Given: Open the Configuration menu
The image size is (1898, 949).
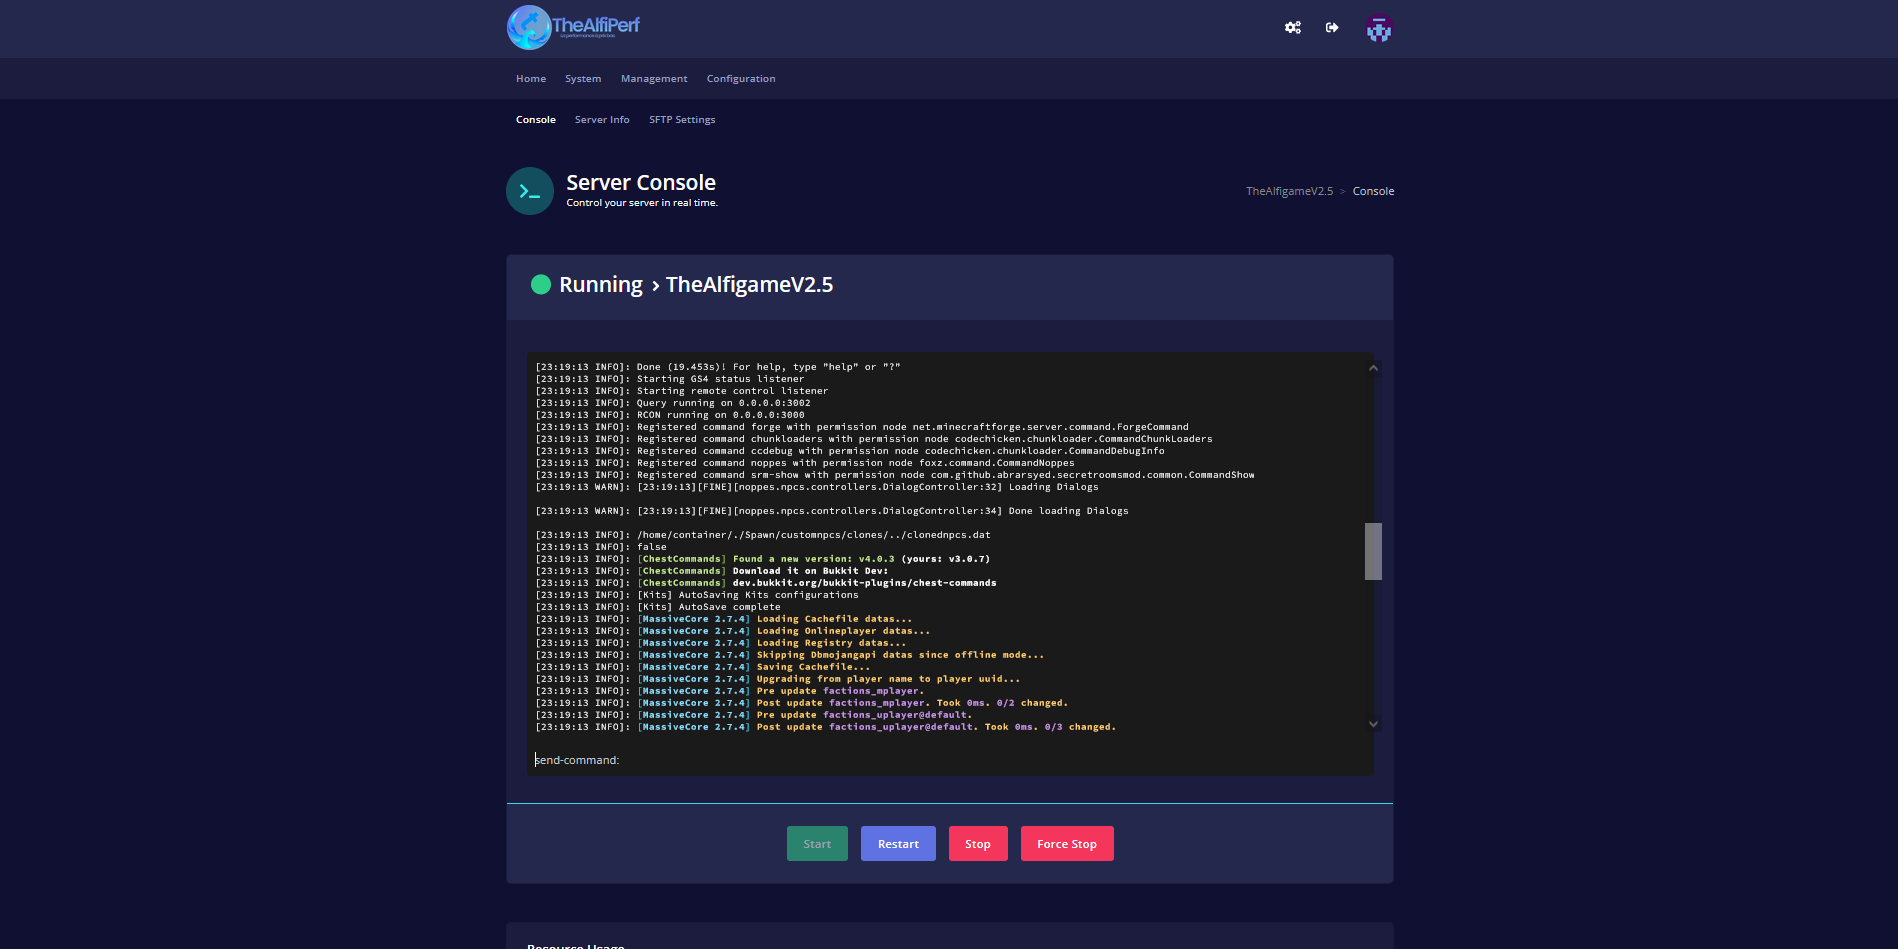Looking at the screenshot, I should [741, 79].
